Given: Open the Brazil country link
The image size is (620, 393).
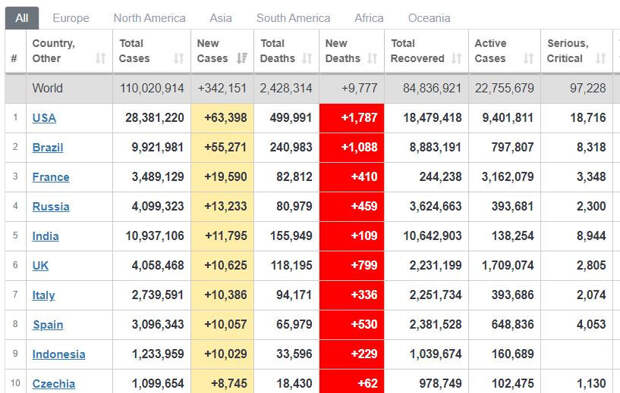Looking at the screenshot, I should 48,147.
